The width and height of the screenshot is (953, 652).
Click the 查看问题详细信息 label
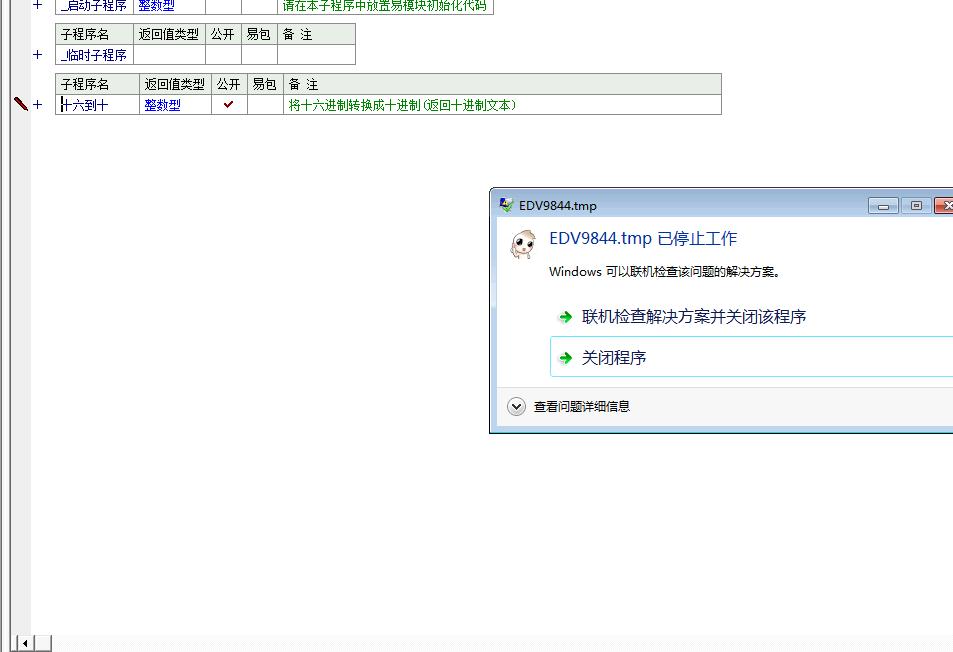[x=582, y=407]
